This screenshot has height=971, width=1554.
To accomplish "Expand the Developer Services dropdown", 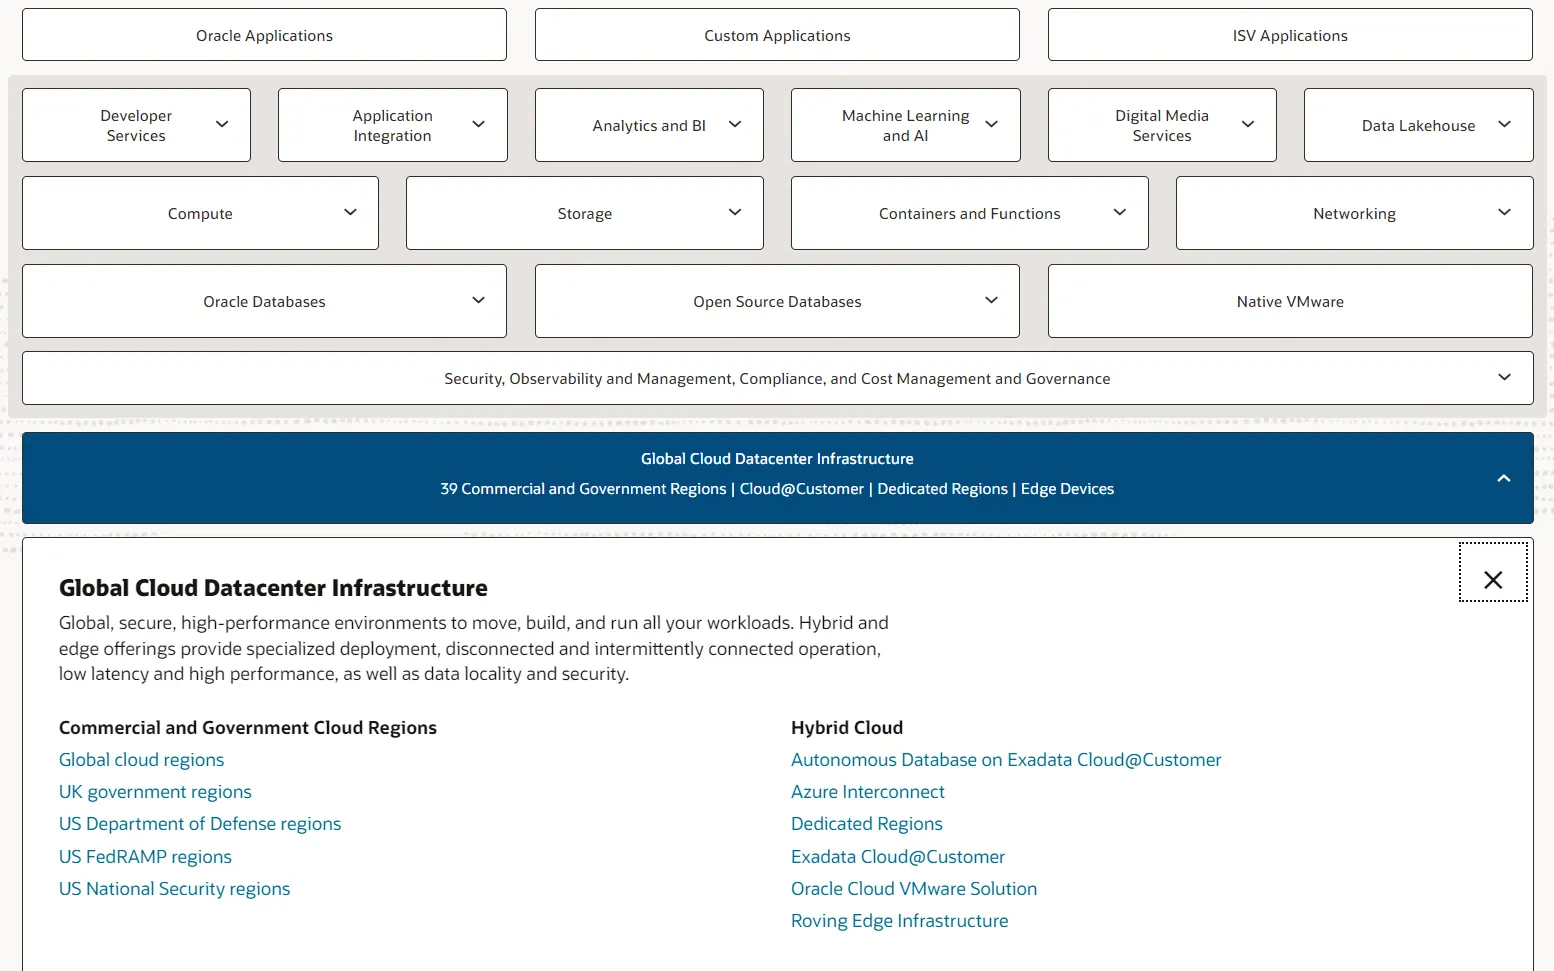I will pyautogui.click(x=136, y=125).
